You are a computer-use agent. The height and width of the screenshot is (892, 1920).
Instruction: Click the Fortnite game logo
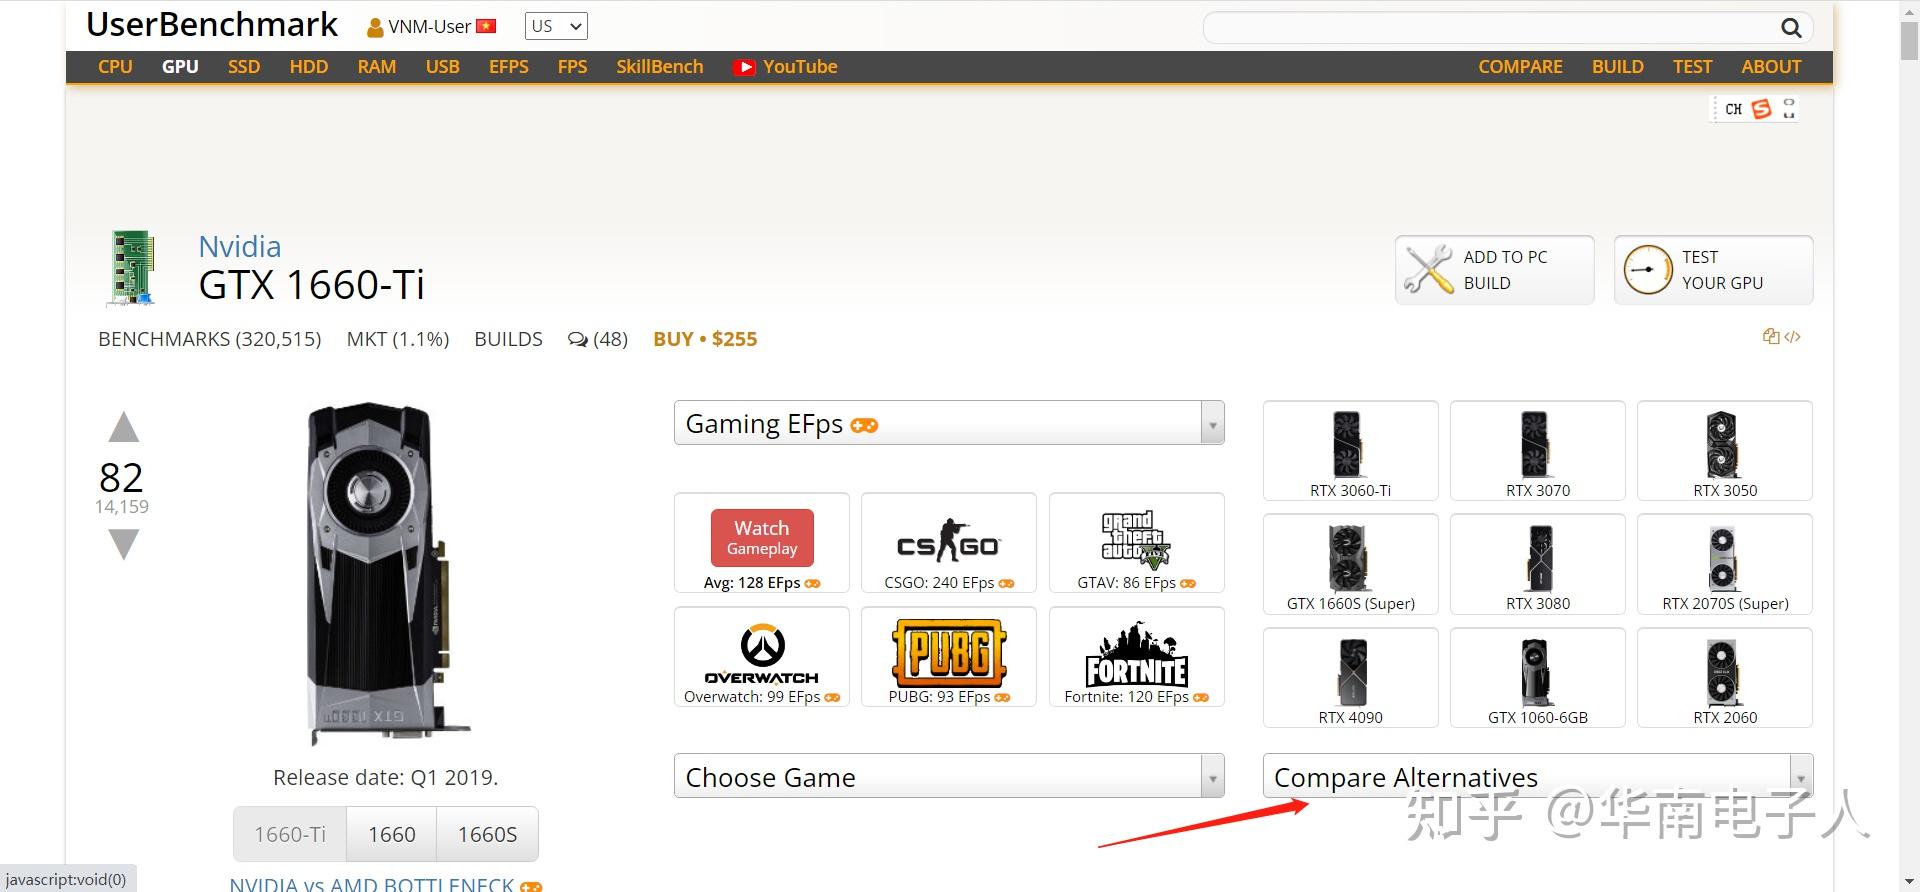click(1137, 654)
